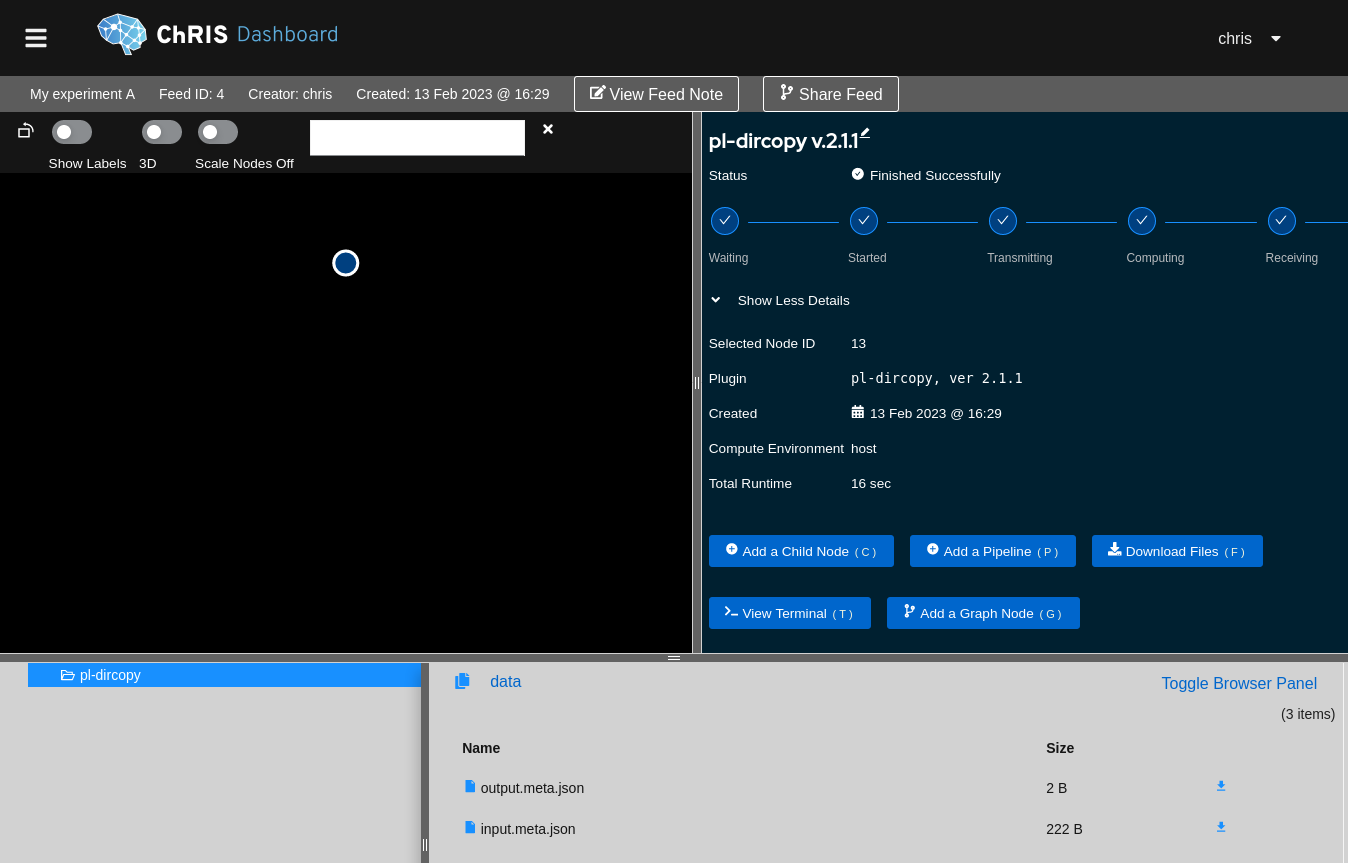Image resolution: width=1348 pixels, height=863 pixels.
Task: Click the calendar icon beside Created date
Action: (858, 412)
